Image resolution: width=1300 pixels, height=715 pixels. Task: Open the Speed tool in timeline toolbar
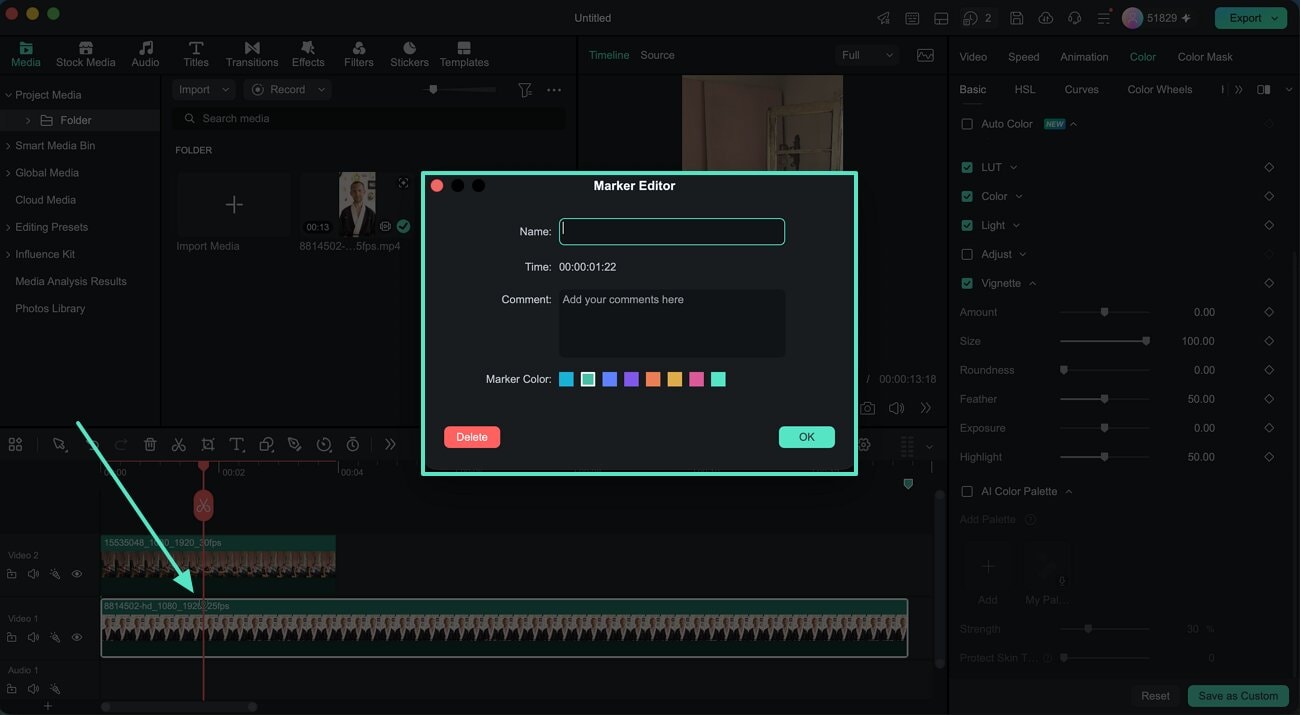(324, 444)
